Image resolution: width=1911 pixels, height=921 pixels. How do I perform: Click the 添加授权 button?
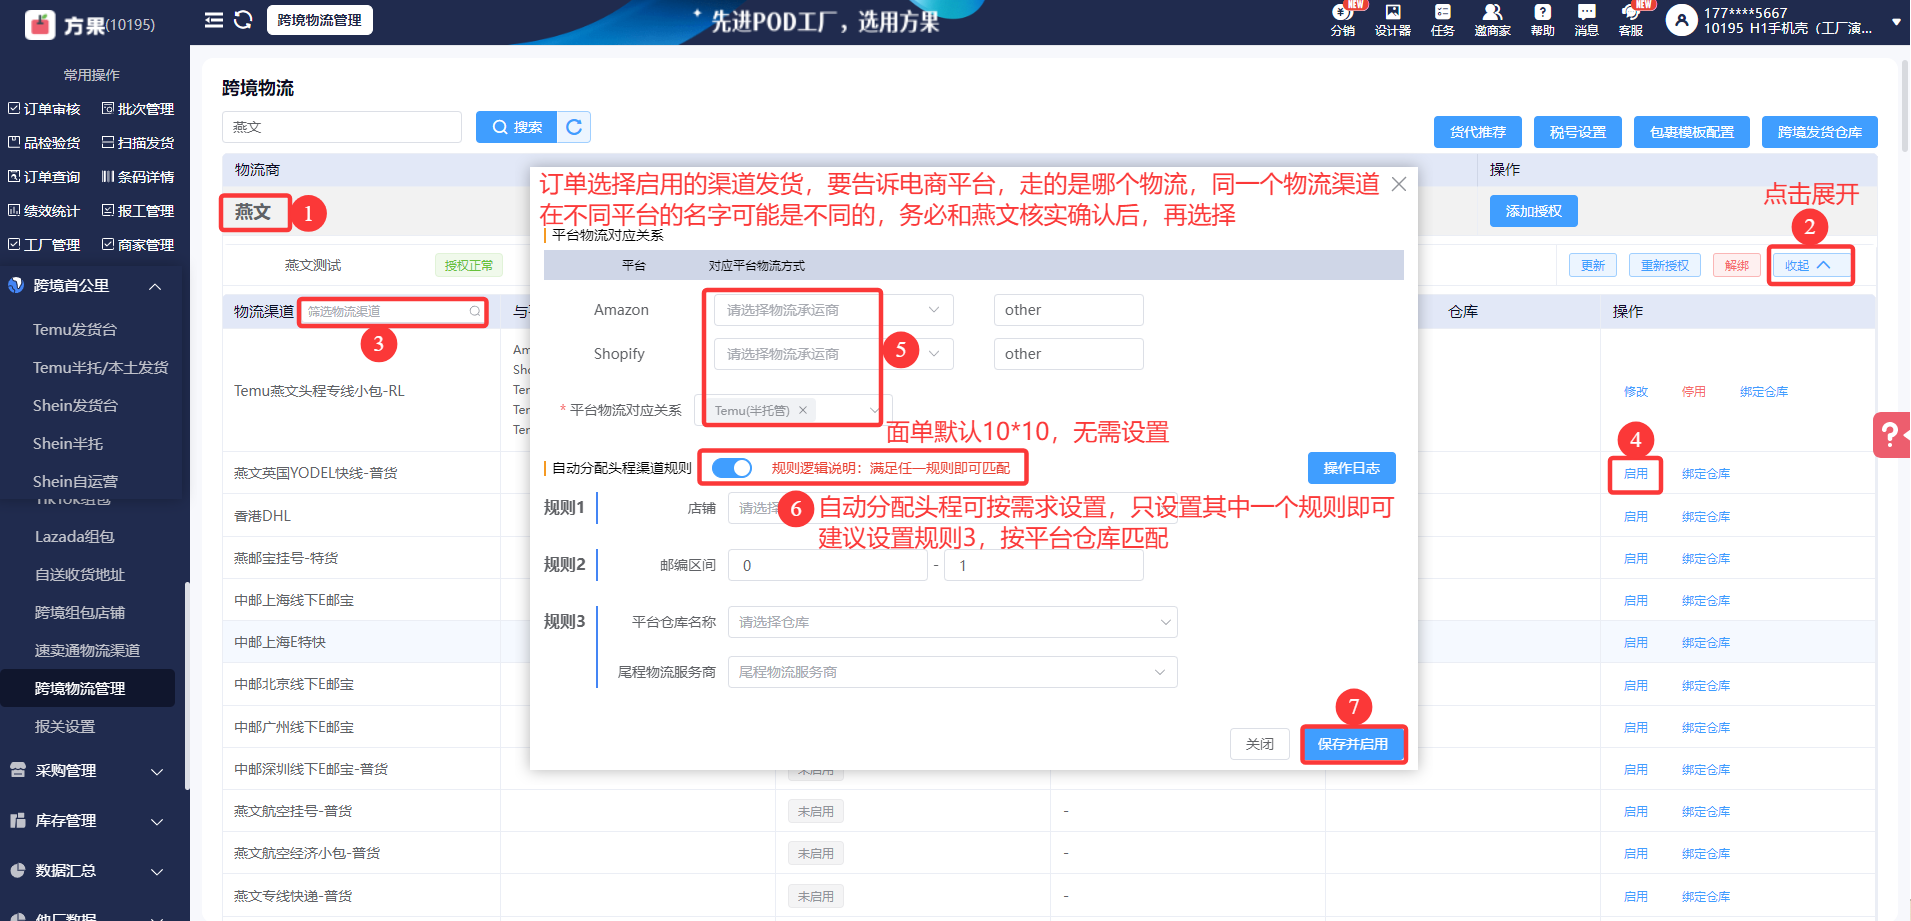tap(1534, 211)
